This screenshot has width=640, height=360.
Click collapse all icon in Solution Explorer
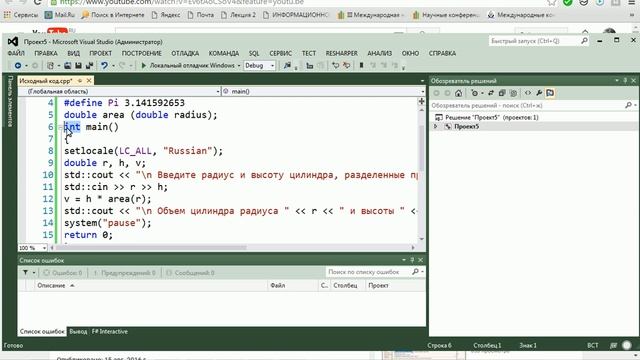point(502,93)
